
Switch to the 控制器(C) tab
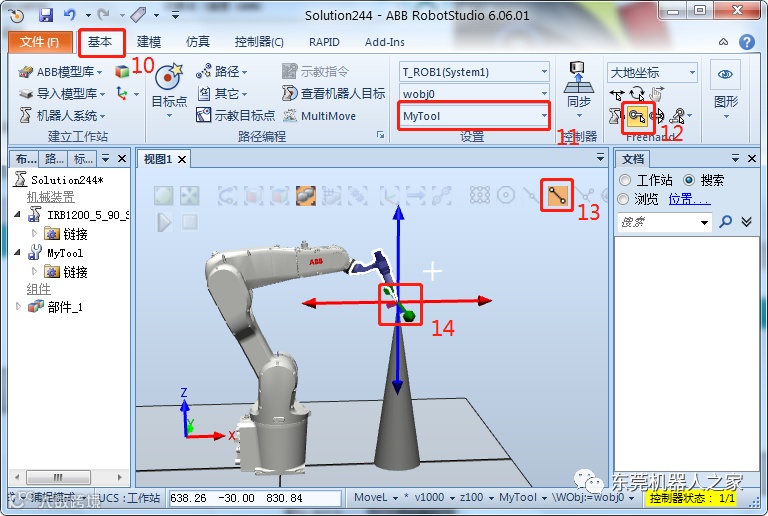tap(259, 42)
